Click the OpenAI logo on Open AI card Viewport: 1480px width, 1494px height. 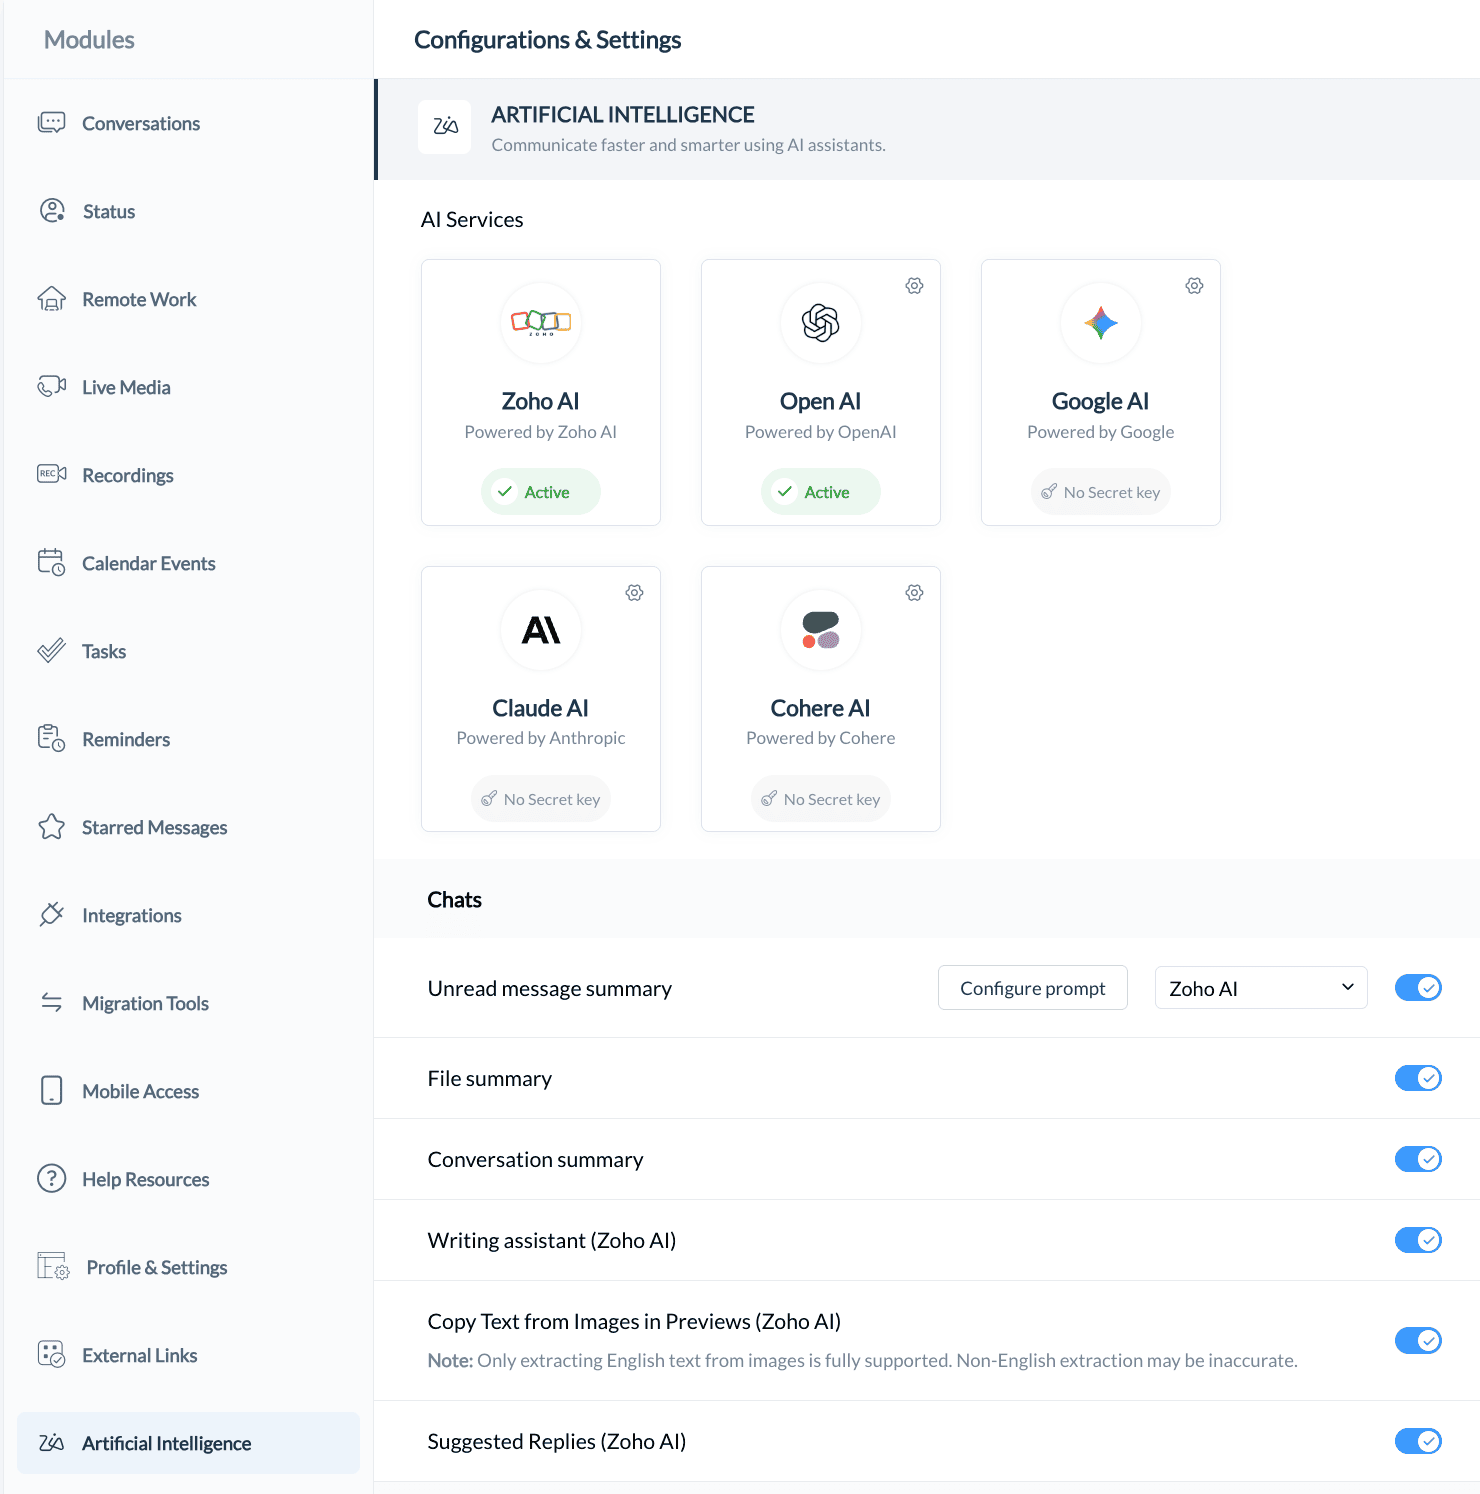[821, 323]
